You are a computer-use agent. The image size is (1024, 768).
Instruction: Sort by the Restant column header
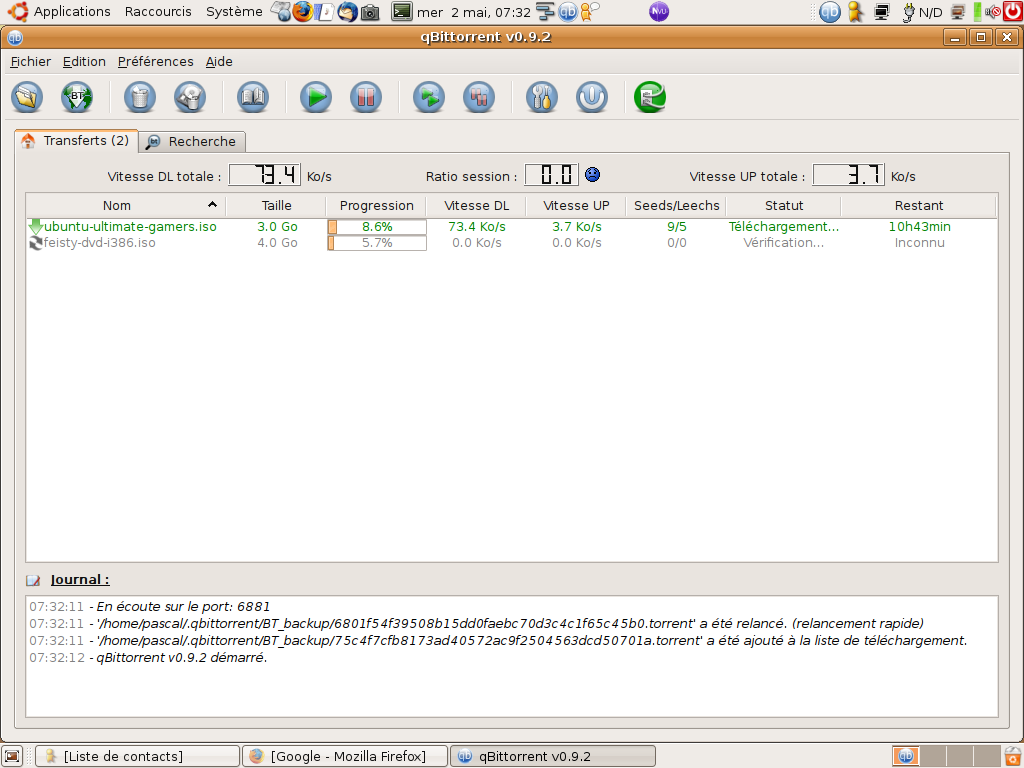tap(919, 206)
